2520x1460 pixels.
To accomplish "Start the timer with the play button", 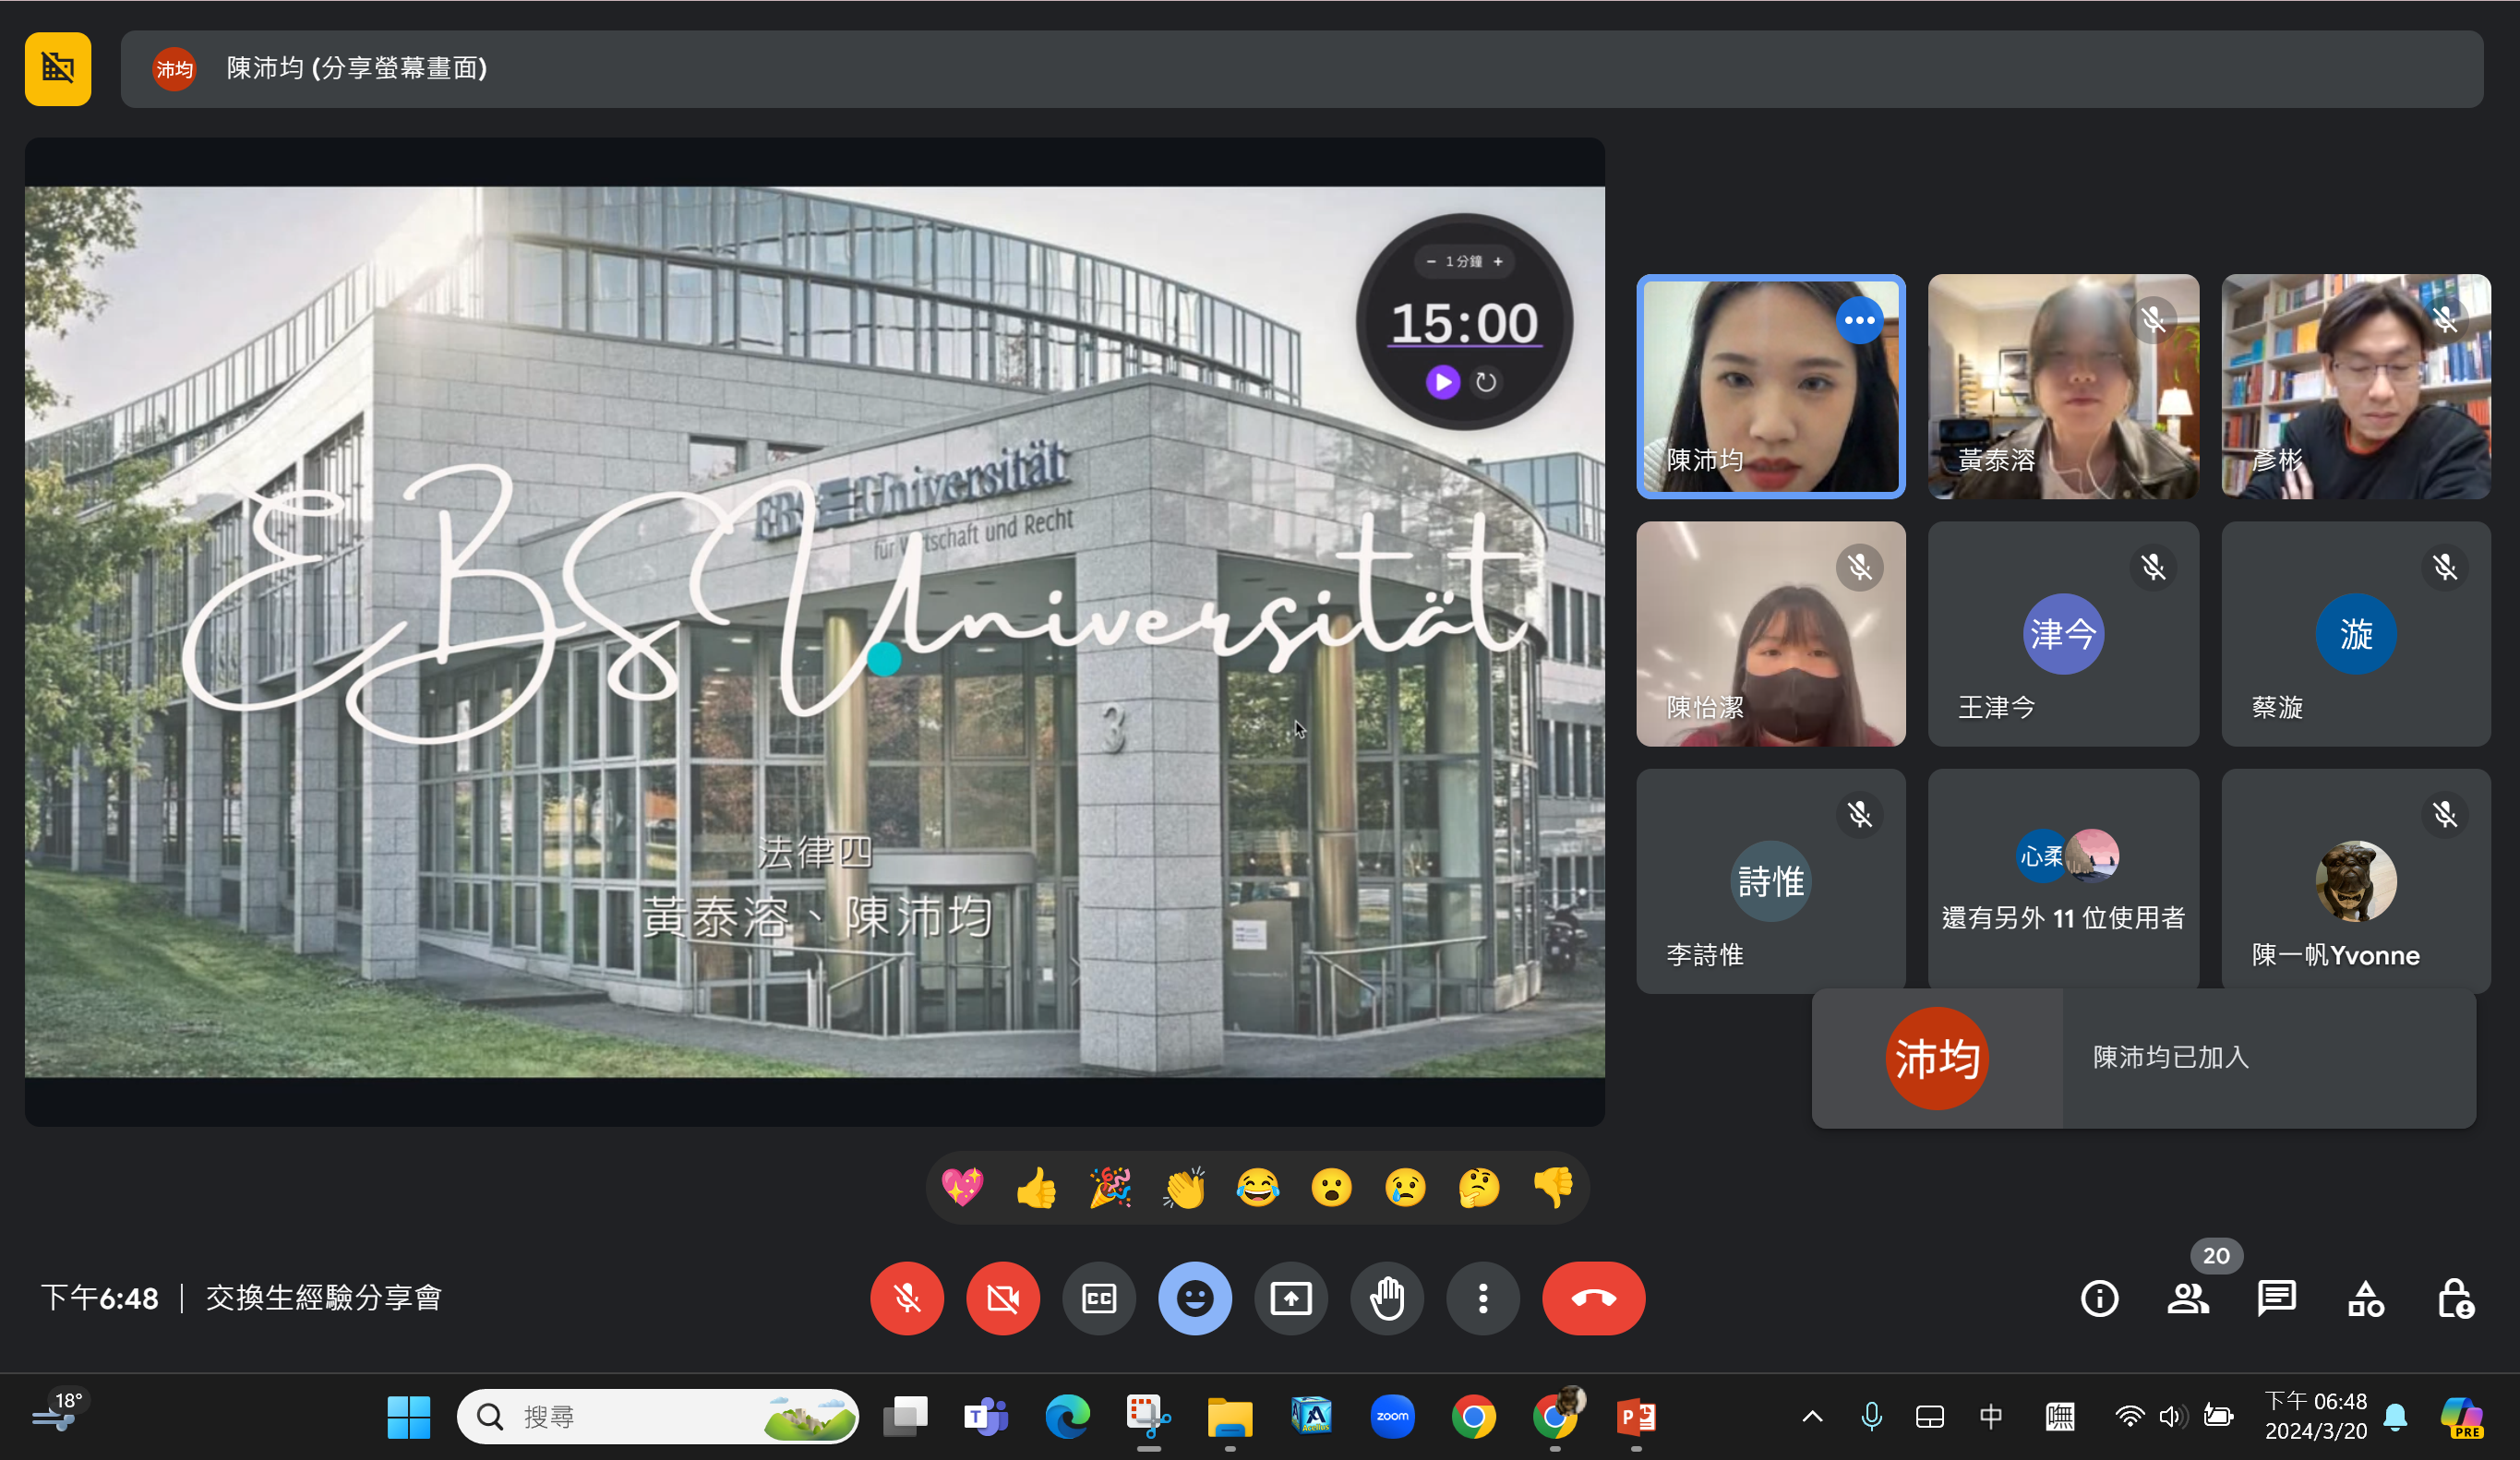I will pyautogui.click(x=1442, y=381).
